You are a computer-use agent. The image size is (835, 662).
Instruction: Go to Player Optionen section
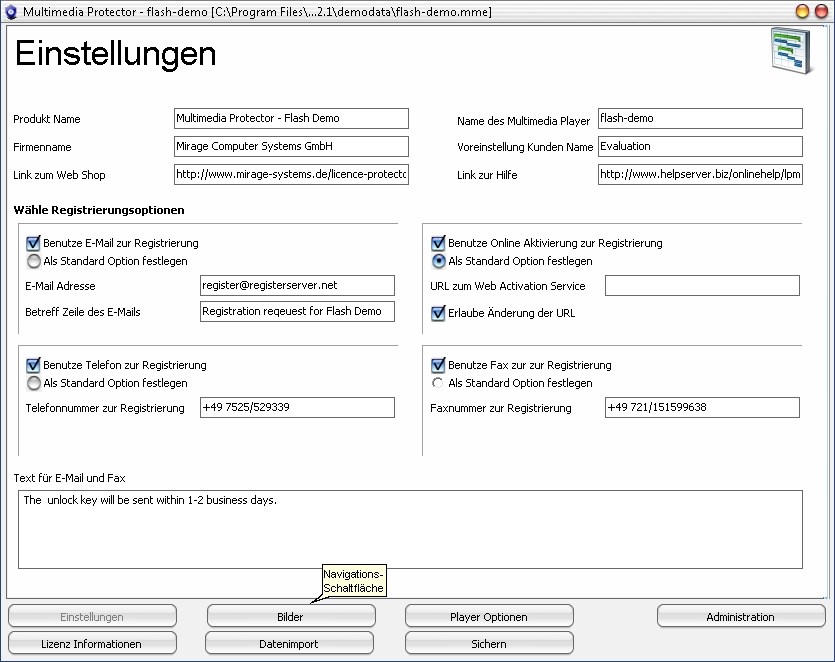pos(489,617)
